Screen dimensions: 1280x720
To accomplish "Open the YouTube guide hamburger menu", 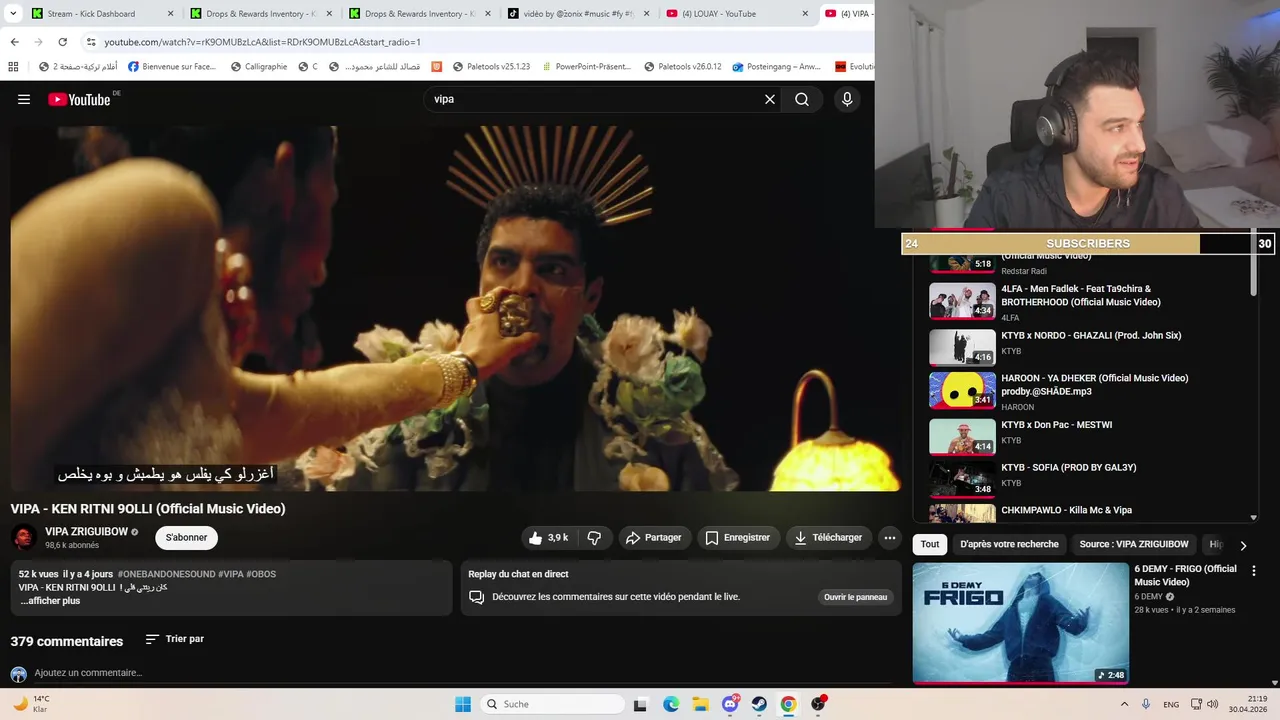I will 24,99.
